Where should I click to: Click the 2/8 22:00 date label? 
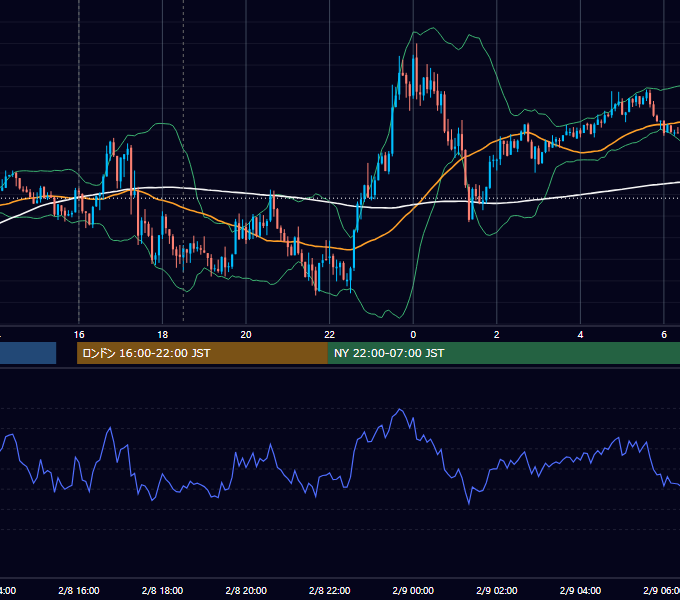point(330,590)
